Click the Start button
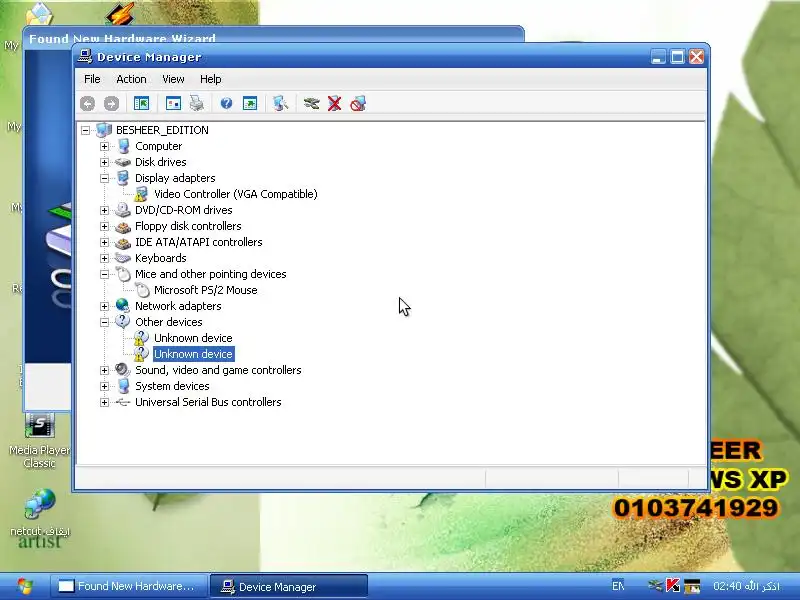This screenshot has width=800, height=600. point(23,586)
